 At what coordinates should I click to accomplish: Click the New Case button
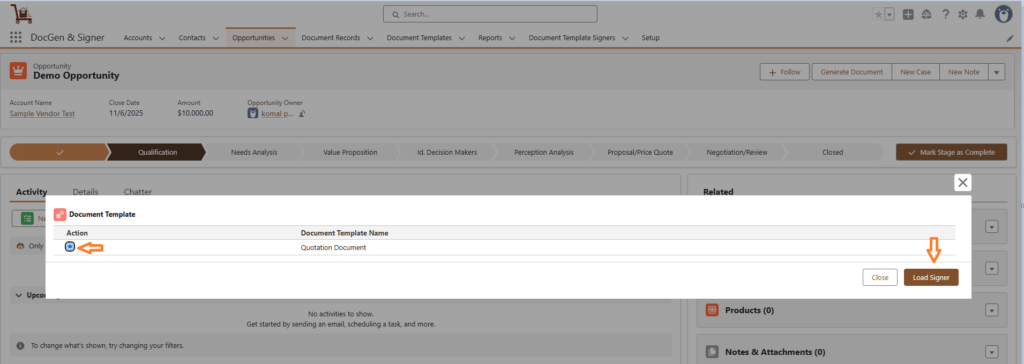pos(916,72)
